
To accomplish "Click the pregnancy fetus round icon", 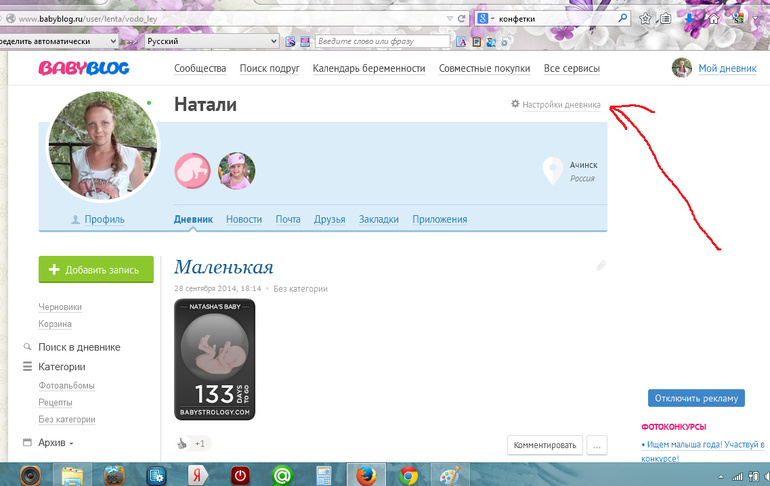I will pyautogui.click(x=192, y=171).
